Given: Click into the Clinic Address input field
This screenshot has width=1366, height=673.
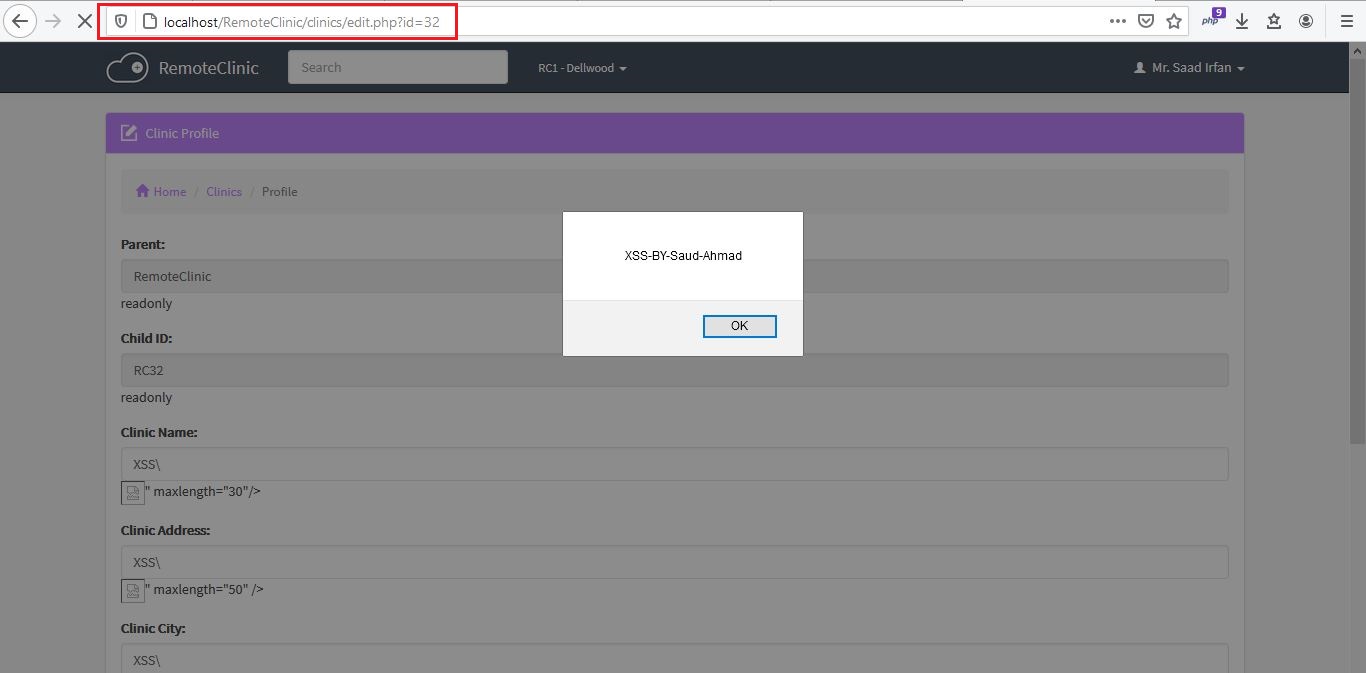Looking at the screenshot, I should pyautogui.click(x=675, y=562).
